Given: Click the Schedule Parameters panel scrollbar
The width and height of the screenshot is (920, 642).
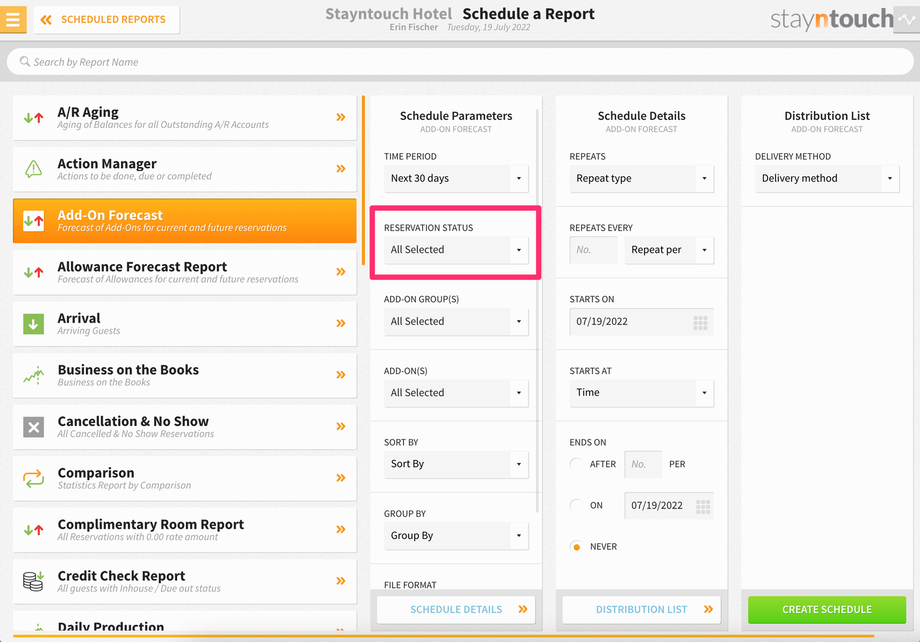Looking at the screenshot, I should coord(537,311).
